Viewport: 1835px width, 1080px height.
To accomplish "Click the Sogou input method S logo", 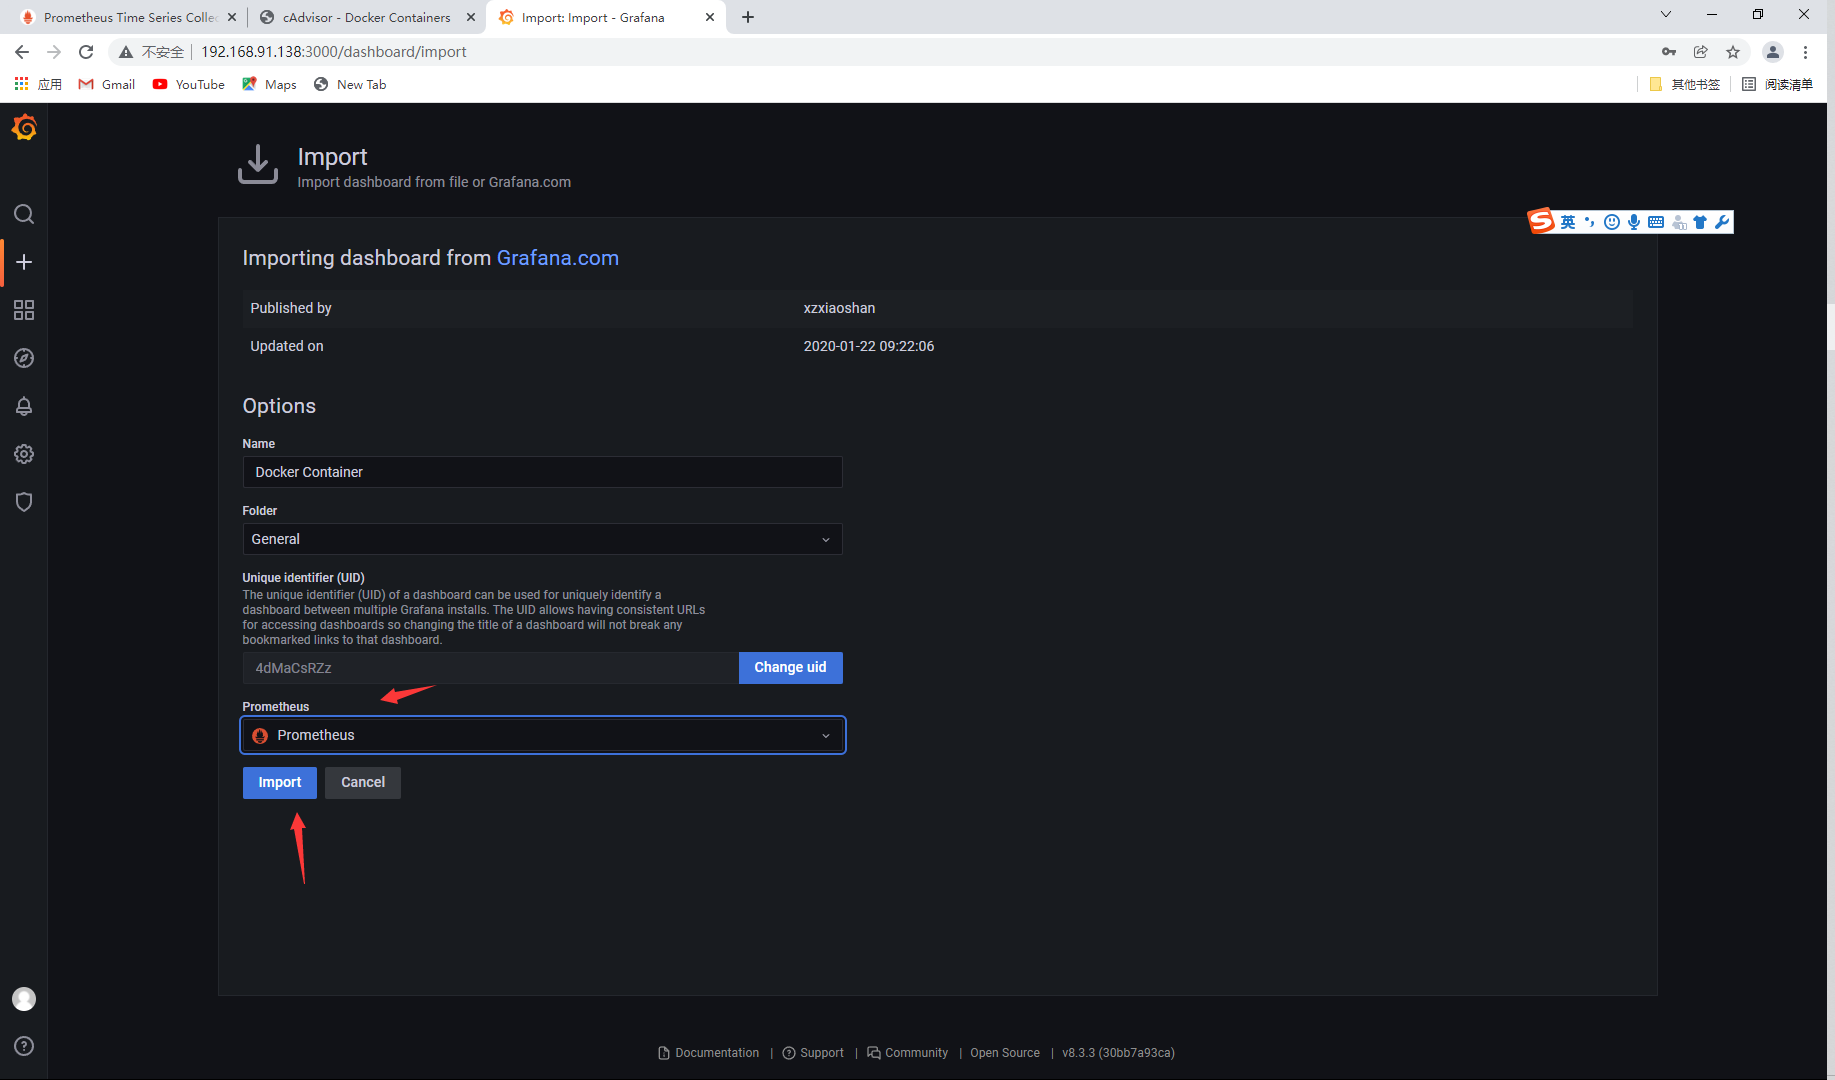I will click(x=1541, y=221).
